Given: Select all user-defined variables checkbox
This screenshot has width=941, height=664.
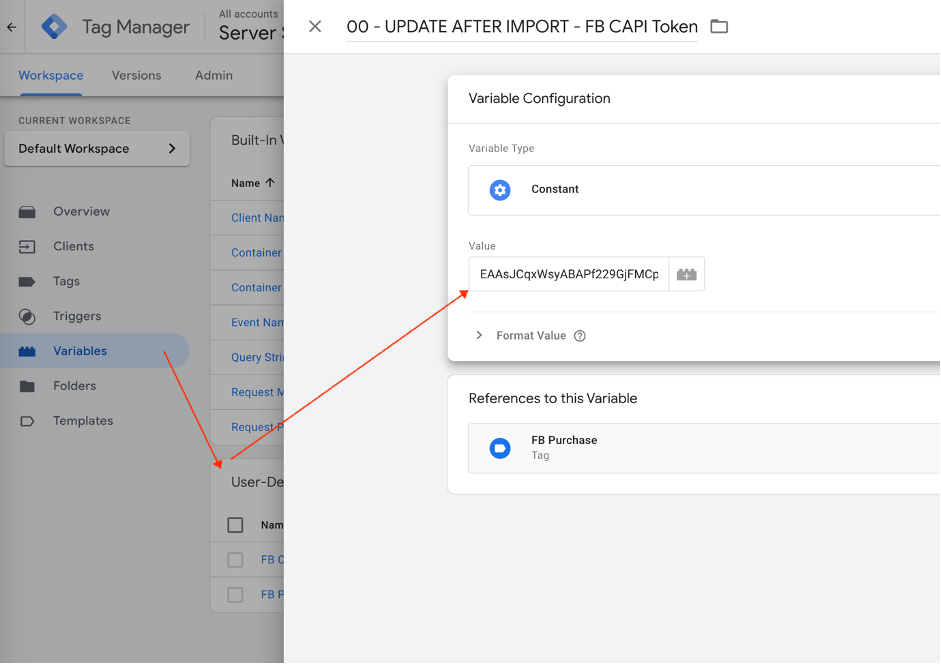Looking at the screenshot, I should coord(236,525).
